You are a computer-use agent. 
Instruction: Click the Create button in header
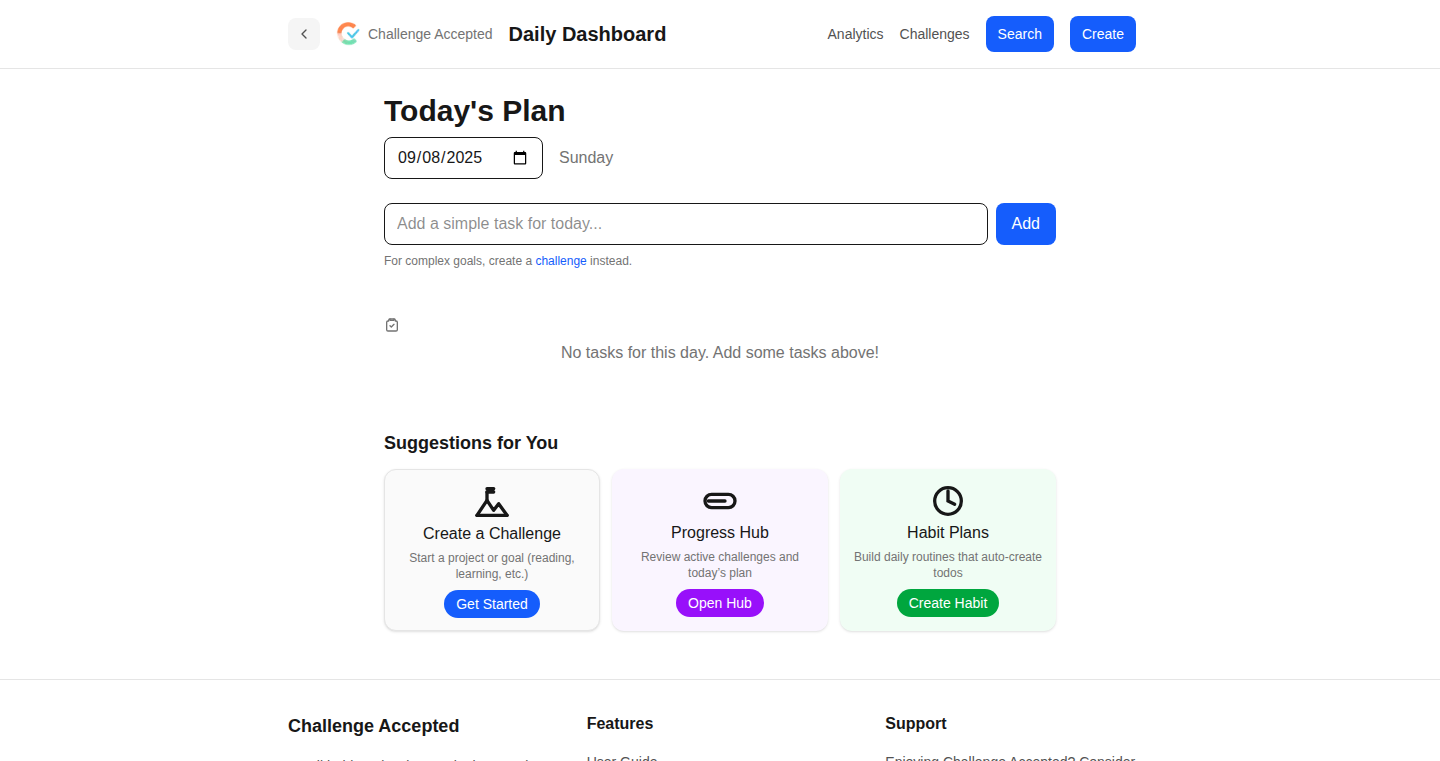[1103, 34]
